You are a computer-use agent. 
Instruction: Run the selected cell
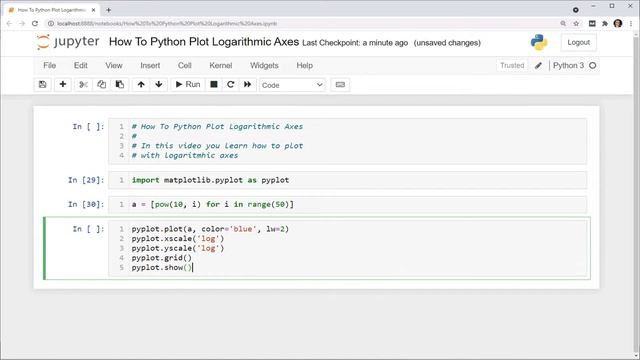188,84
